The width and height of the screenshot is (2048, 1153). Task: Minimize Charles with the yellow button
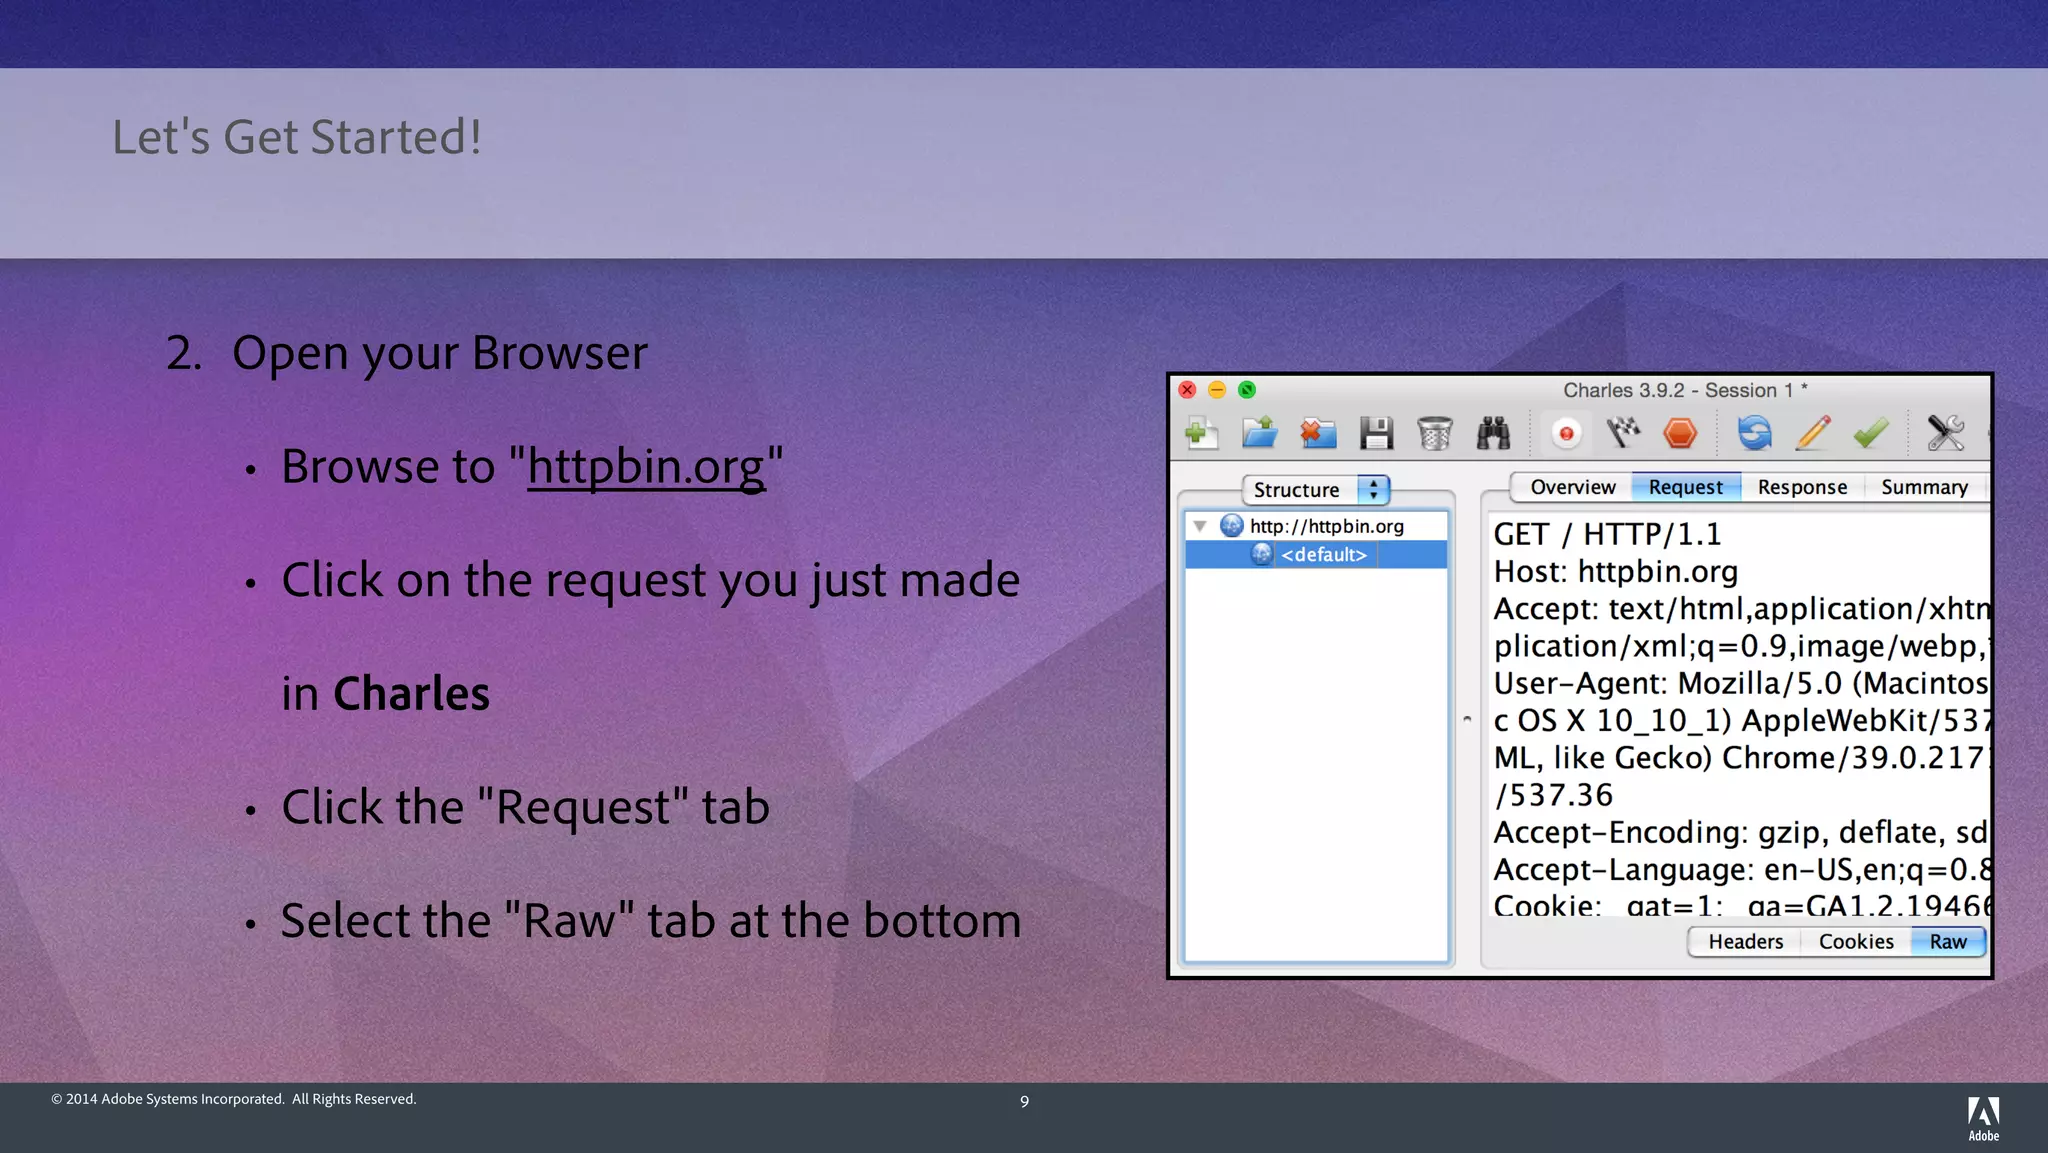1217,390
